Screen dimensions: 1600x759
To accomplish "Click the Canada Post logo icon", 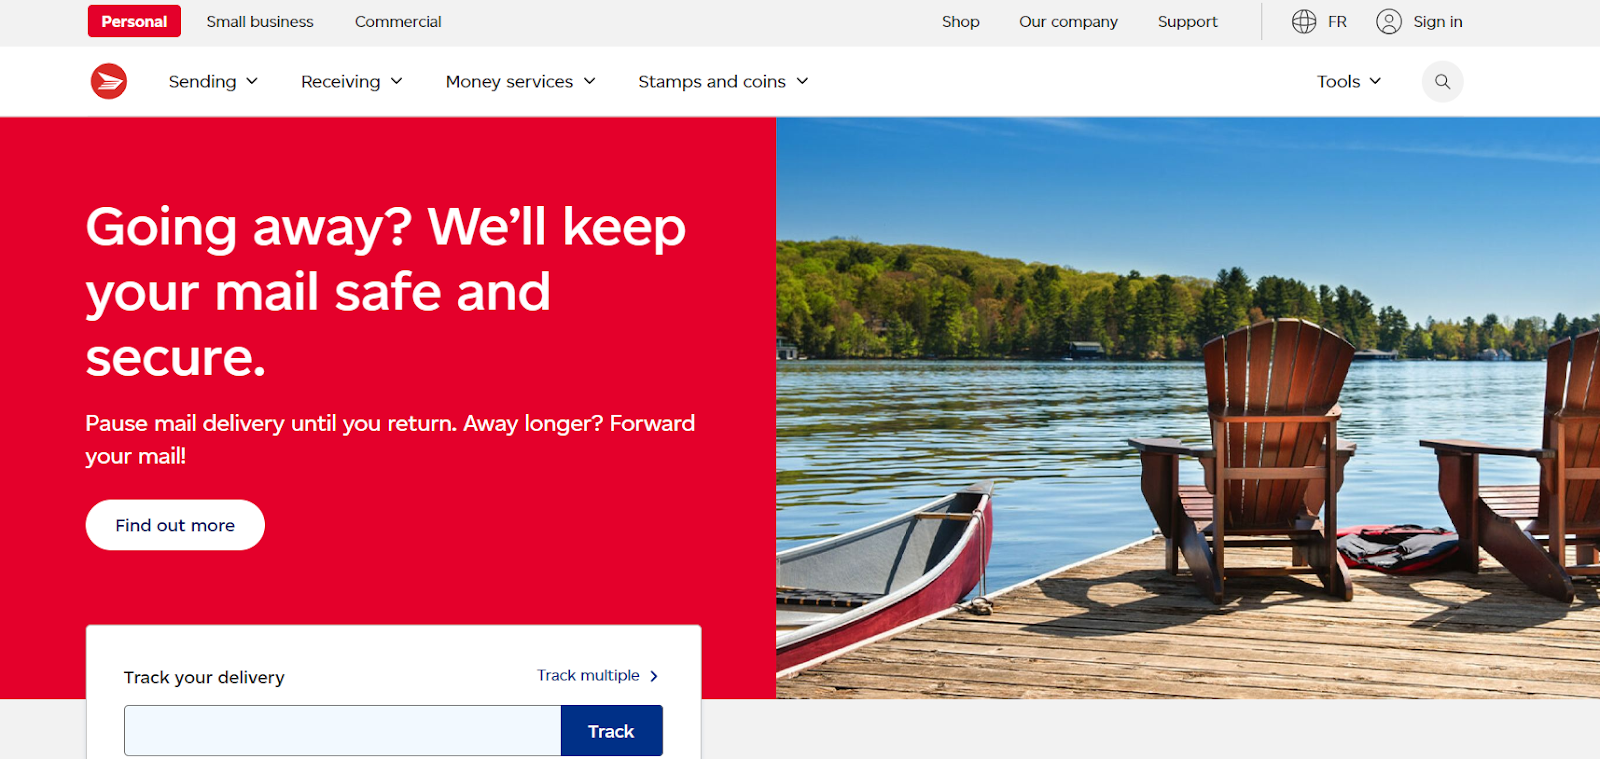I will click(x=109, y=81).
